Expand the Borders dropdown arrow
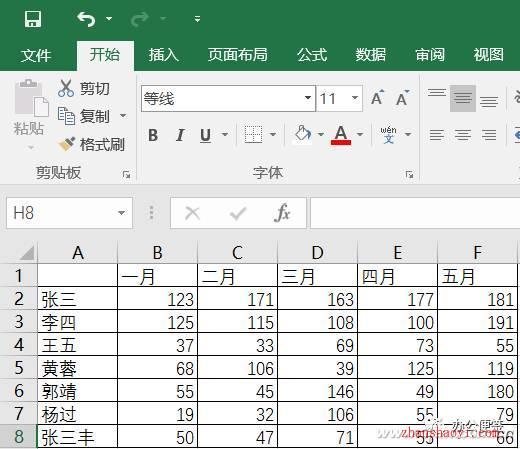Screen dimensions: 520x449 [x=273, y=135]
